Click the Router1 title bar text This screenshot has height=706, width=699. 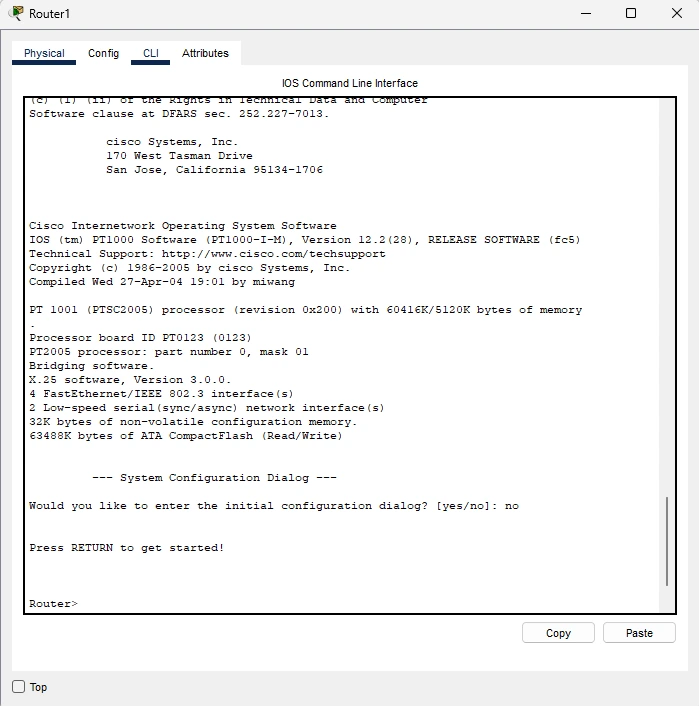50,13
